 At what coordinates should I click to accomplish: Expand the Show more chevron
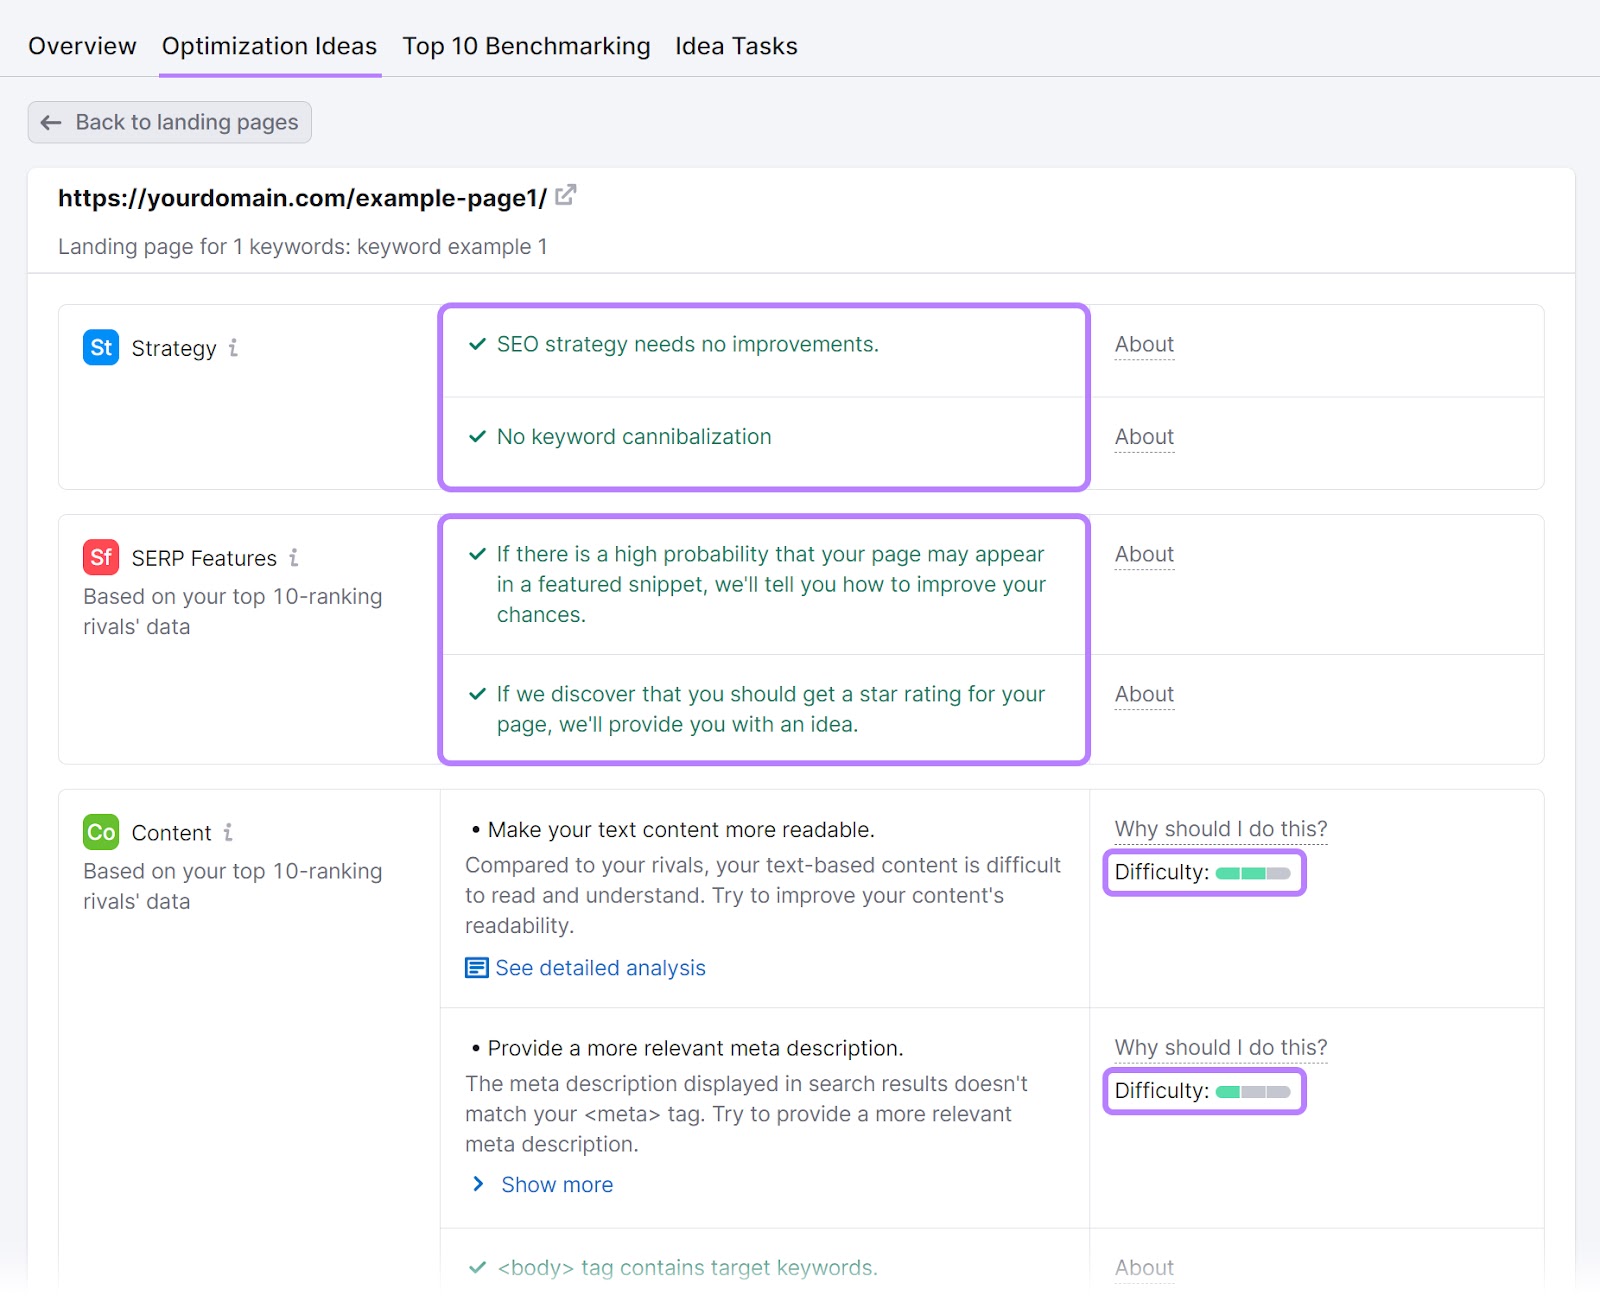[x=478, y=1184]
